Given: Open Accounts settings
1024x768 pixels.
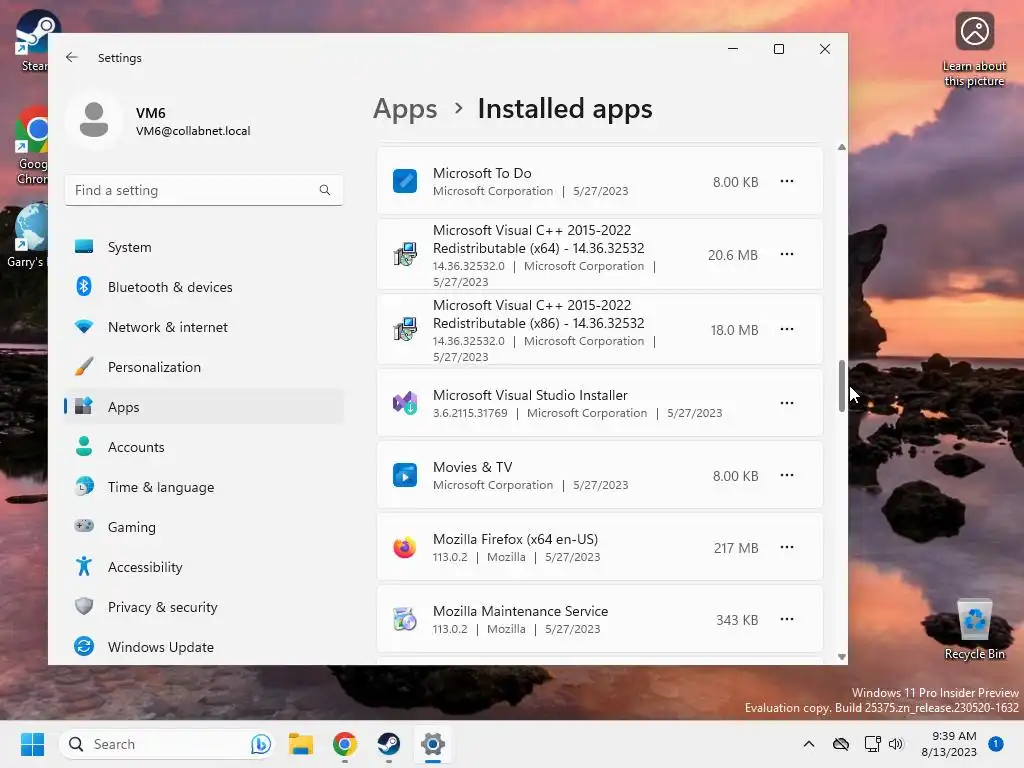Looking at the screenshot, I should coord(204,447).
